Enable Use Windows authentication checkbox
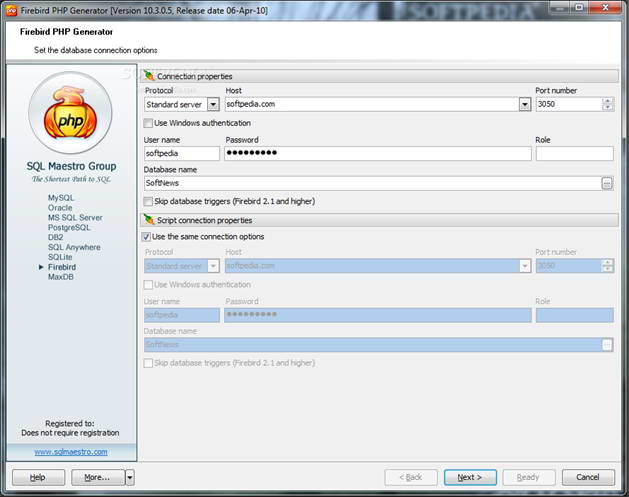Image resolution: width=629 pixels, height=497 pixels. [149, 122]
